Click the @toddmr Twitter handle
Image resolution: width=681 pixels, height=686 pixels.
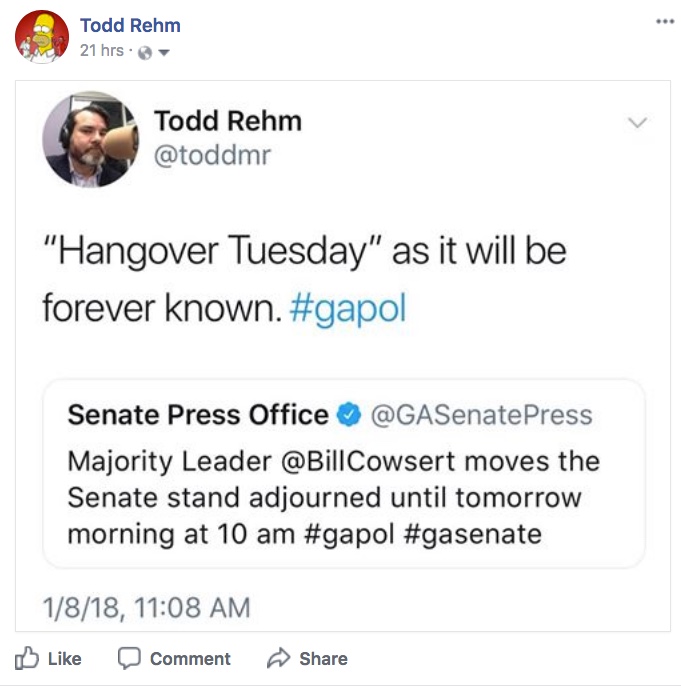(x=212, y=156)
